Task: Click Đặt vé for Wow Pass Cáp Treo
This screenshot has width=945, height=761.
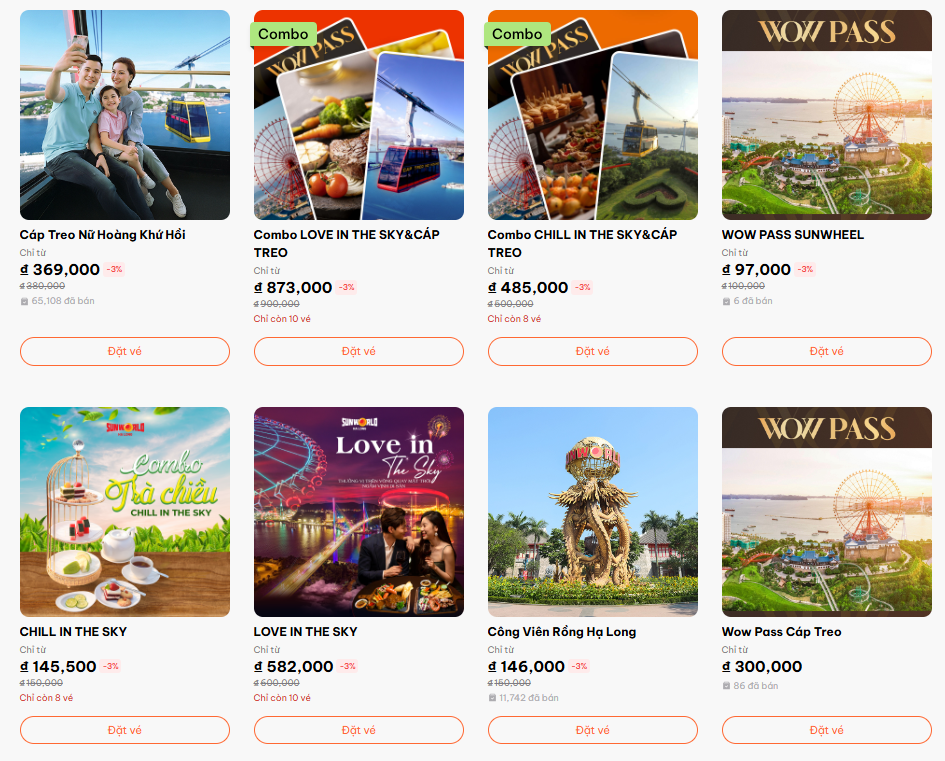Action: 826,730
